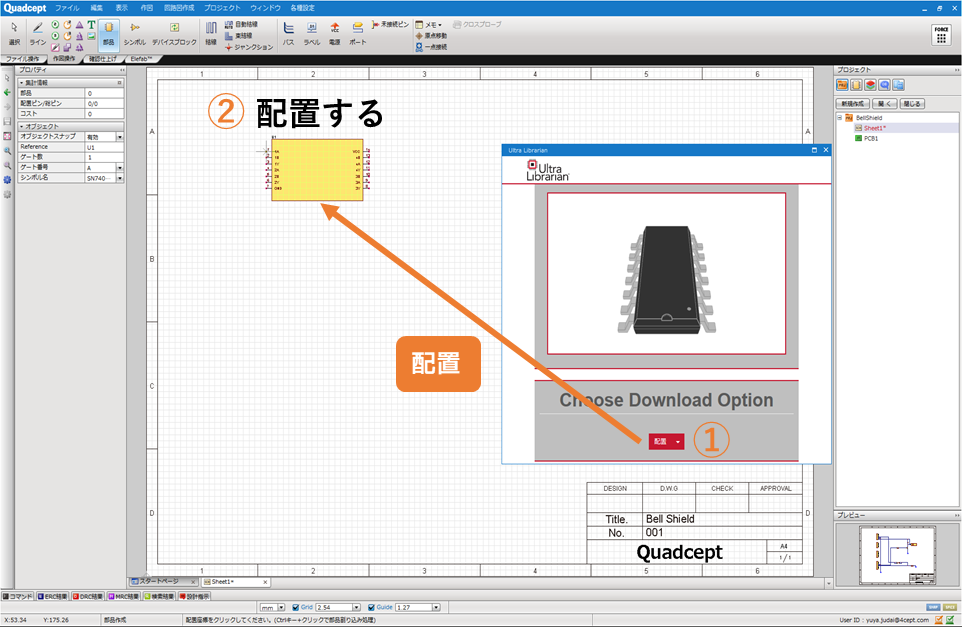Click the 開く button
The image size is (962, 627).
coord(884,104)
